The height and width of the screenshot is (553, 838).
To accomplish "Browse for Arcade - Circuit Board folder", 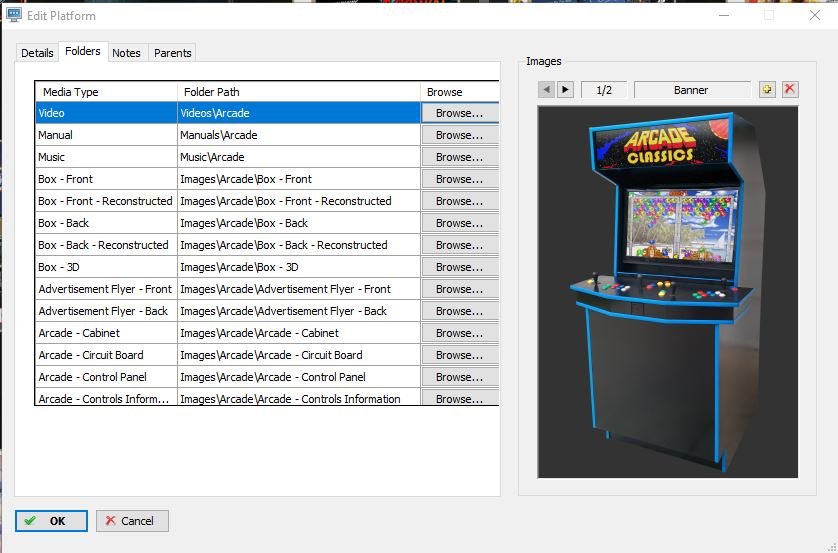I will tap(460, 355).
